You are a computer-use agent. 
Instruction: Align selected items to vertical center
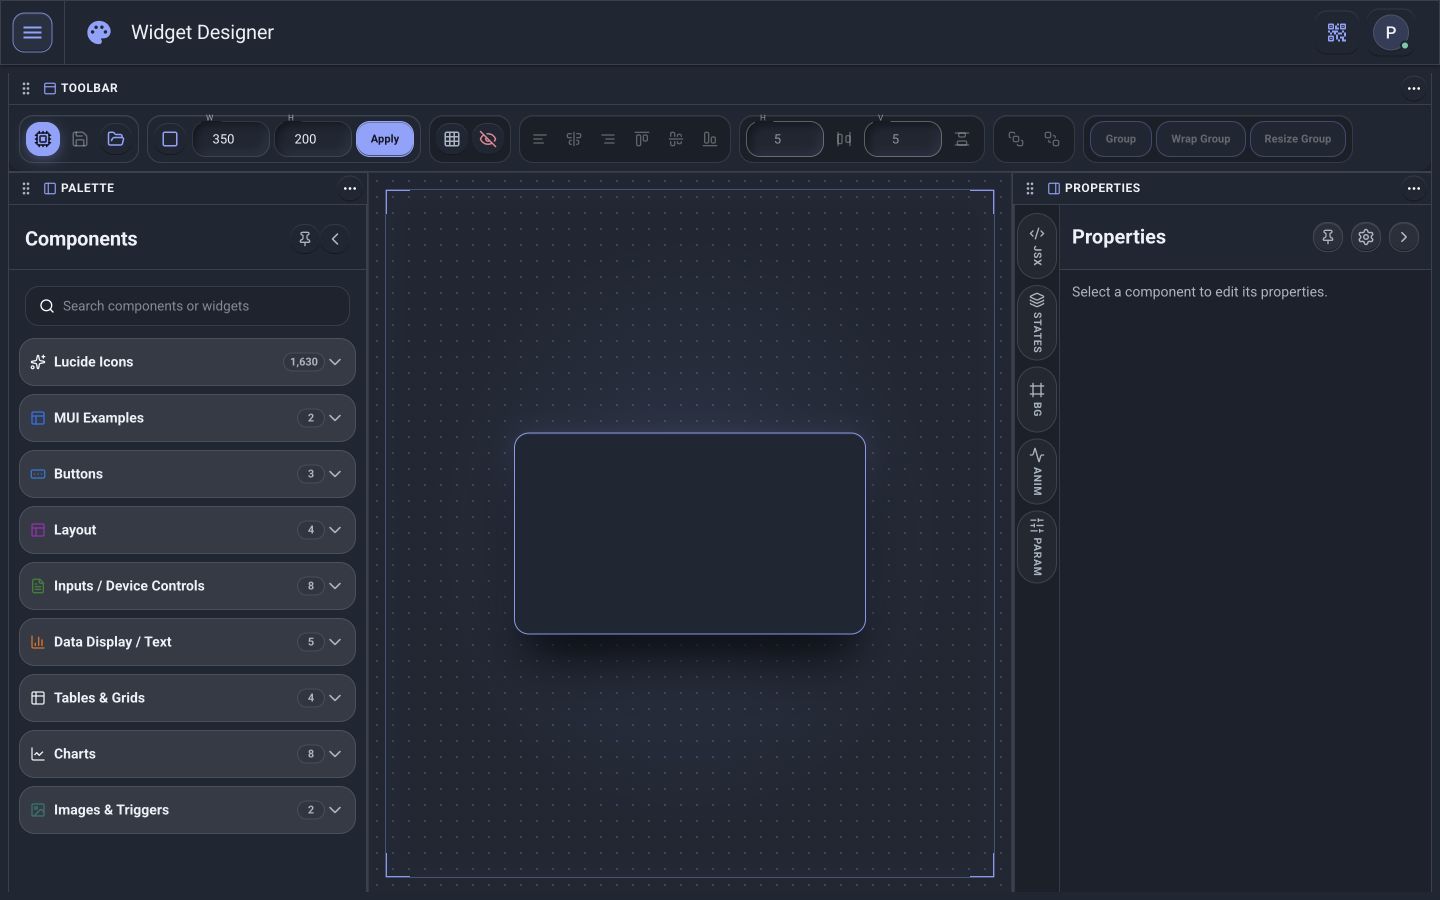pyautogui.click(x=676, y=139)
